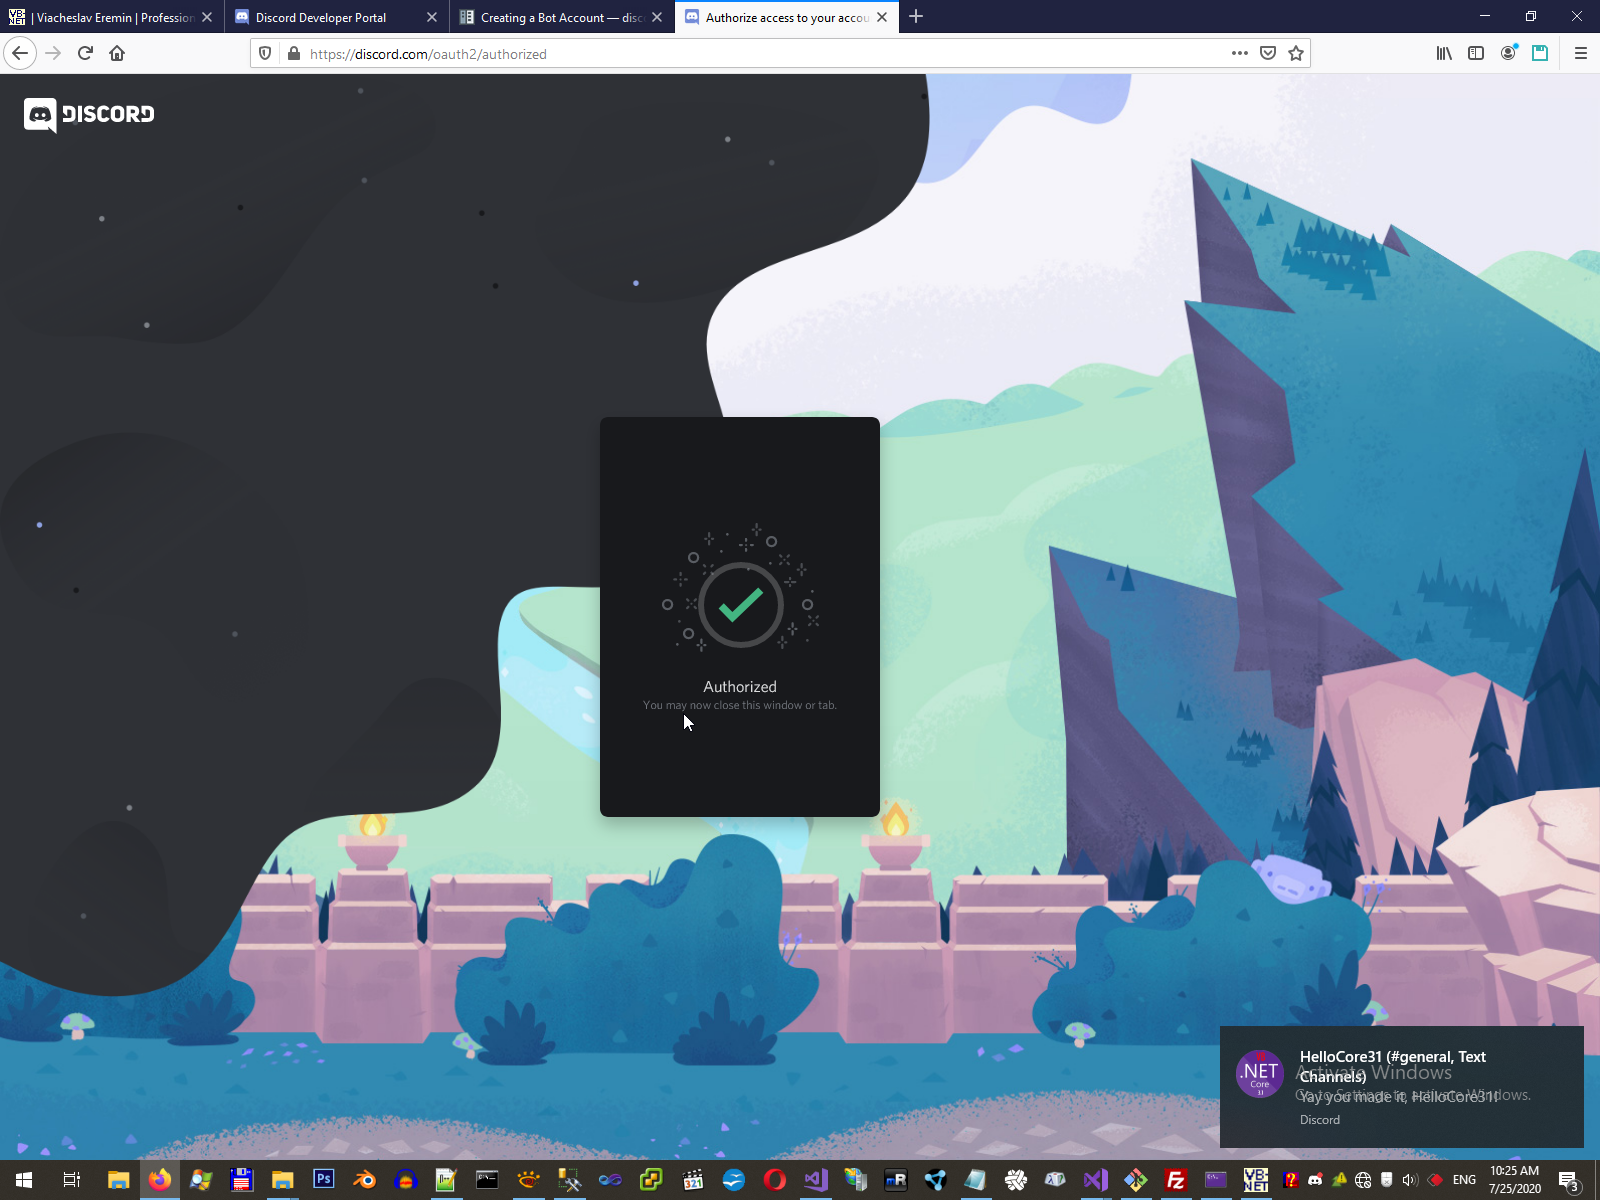This screenshot has width=1600, height=1200.
Task: Close the Authorize access tab
Action: (x=882, y=17)
